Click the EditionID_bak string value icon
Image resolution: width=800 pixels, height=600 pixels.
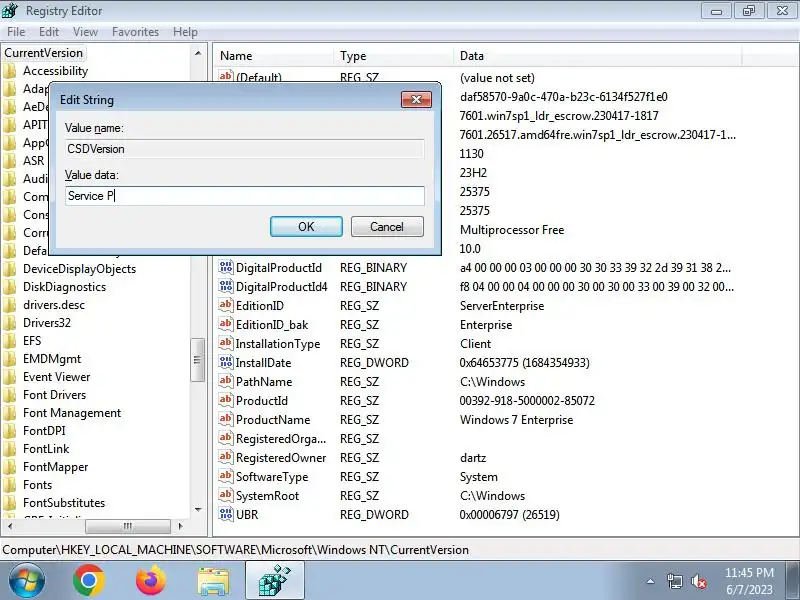(226, 323)
